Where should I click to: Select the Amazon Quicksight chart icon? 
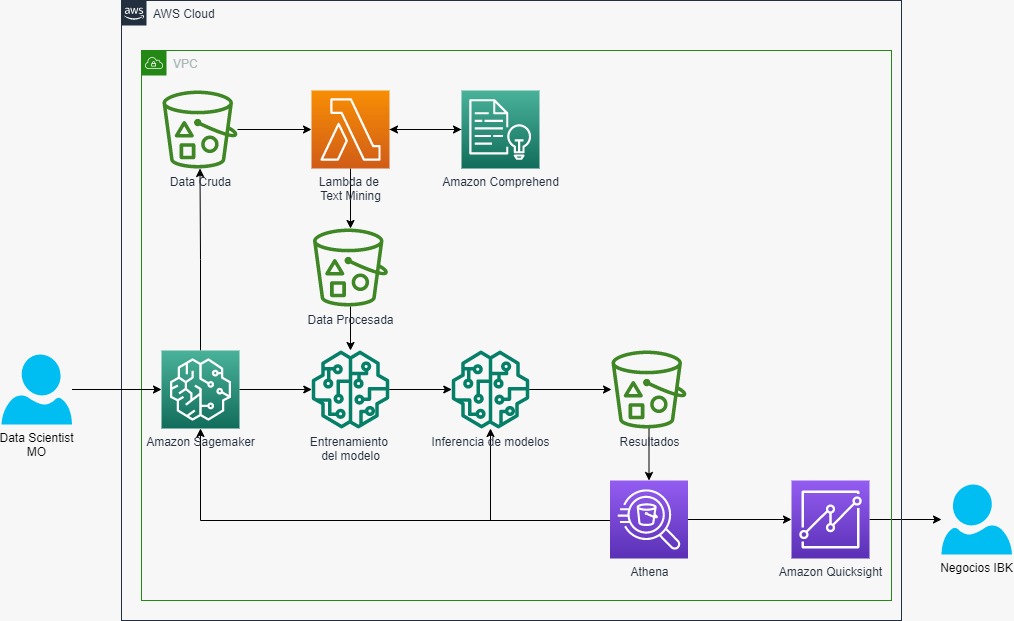point(830,519)
